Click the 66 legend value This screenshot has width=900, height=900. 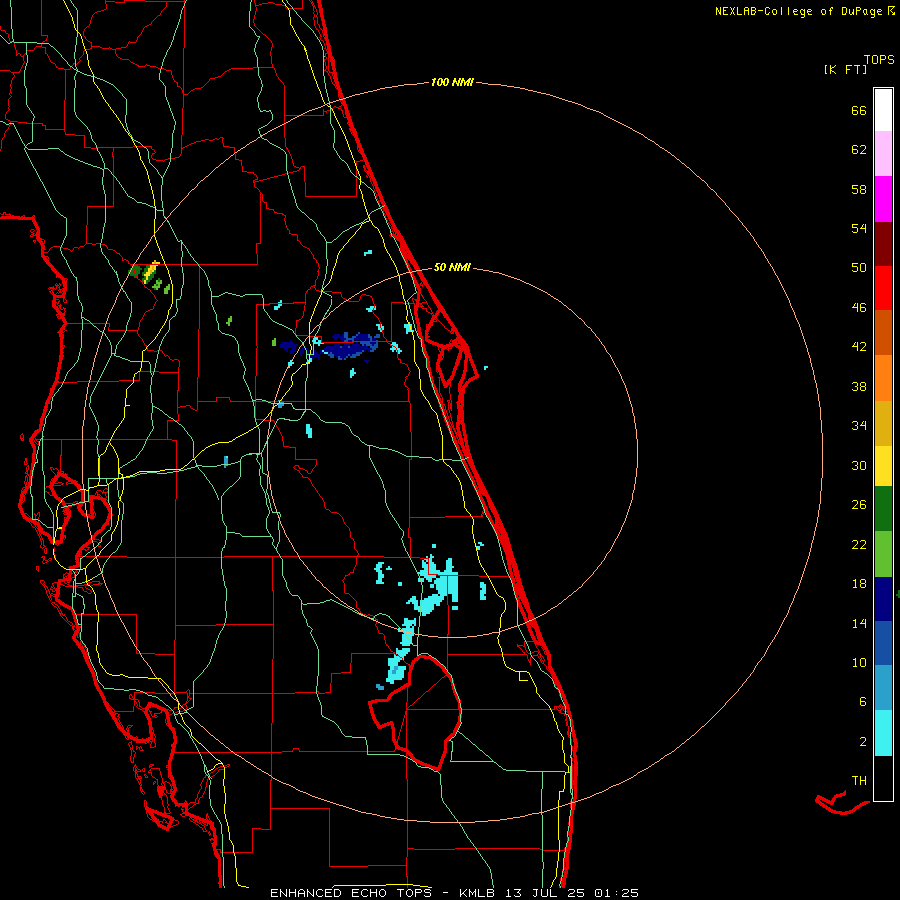tap(859, 110)
